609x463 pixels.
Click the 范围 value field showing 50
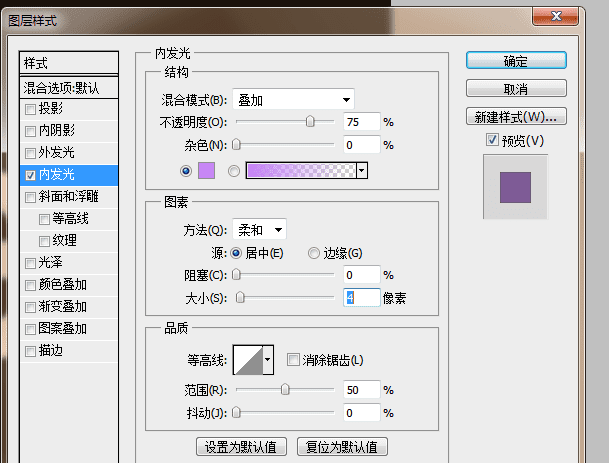(362, 390)
